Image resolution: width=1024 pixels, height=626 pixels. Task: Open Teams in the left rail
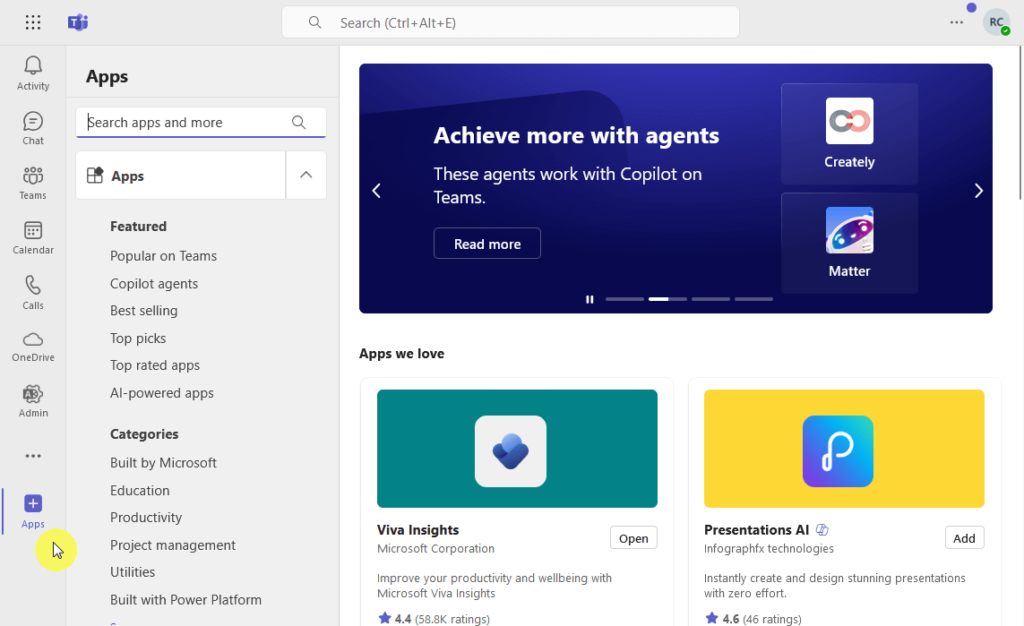pos(33,183)
